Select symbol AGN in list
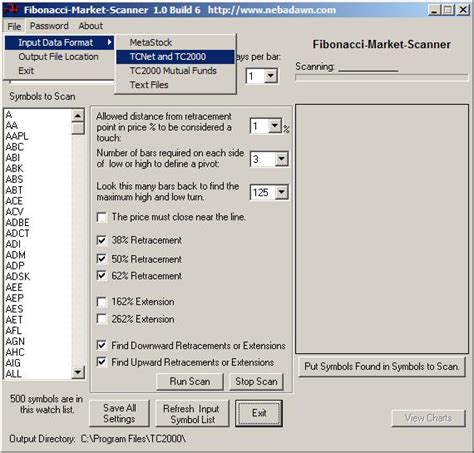The image size is (474, 453). click(x=15, y=341)
